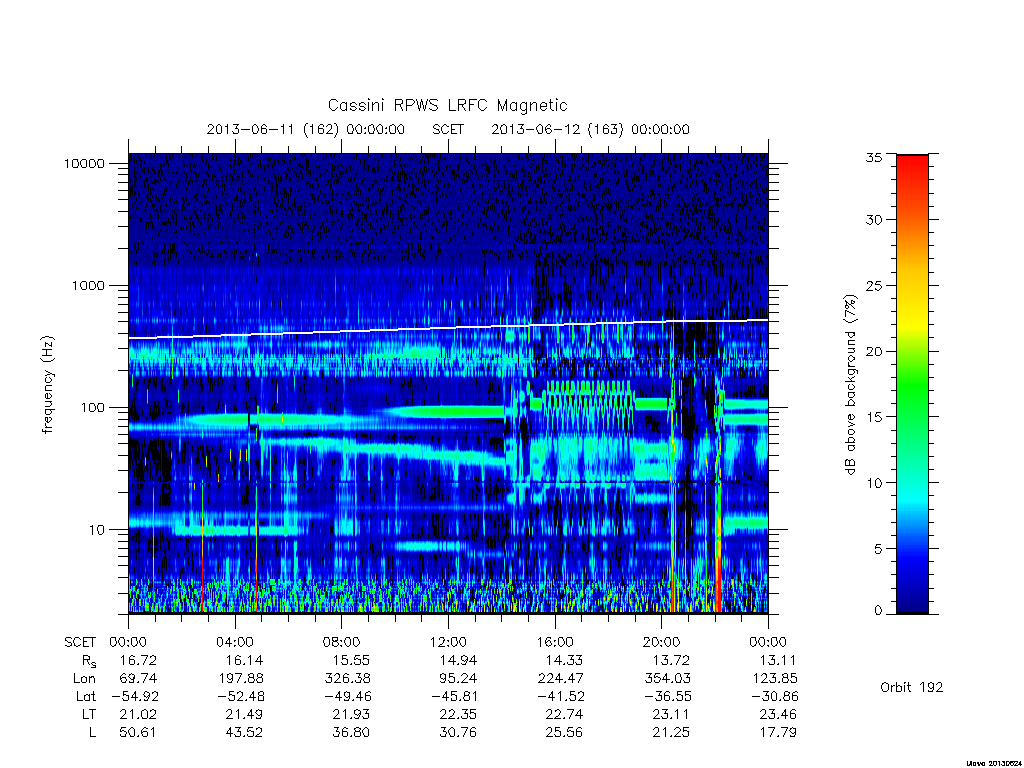Select the 1000 Hz frequency tick label

(88, 285)
